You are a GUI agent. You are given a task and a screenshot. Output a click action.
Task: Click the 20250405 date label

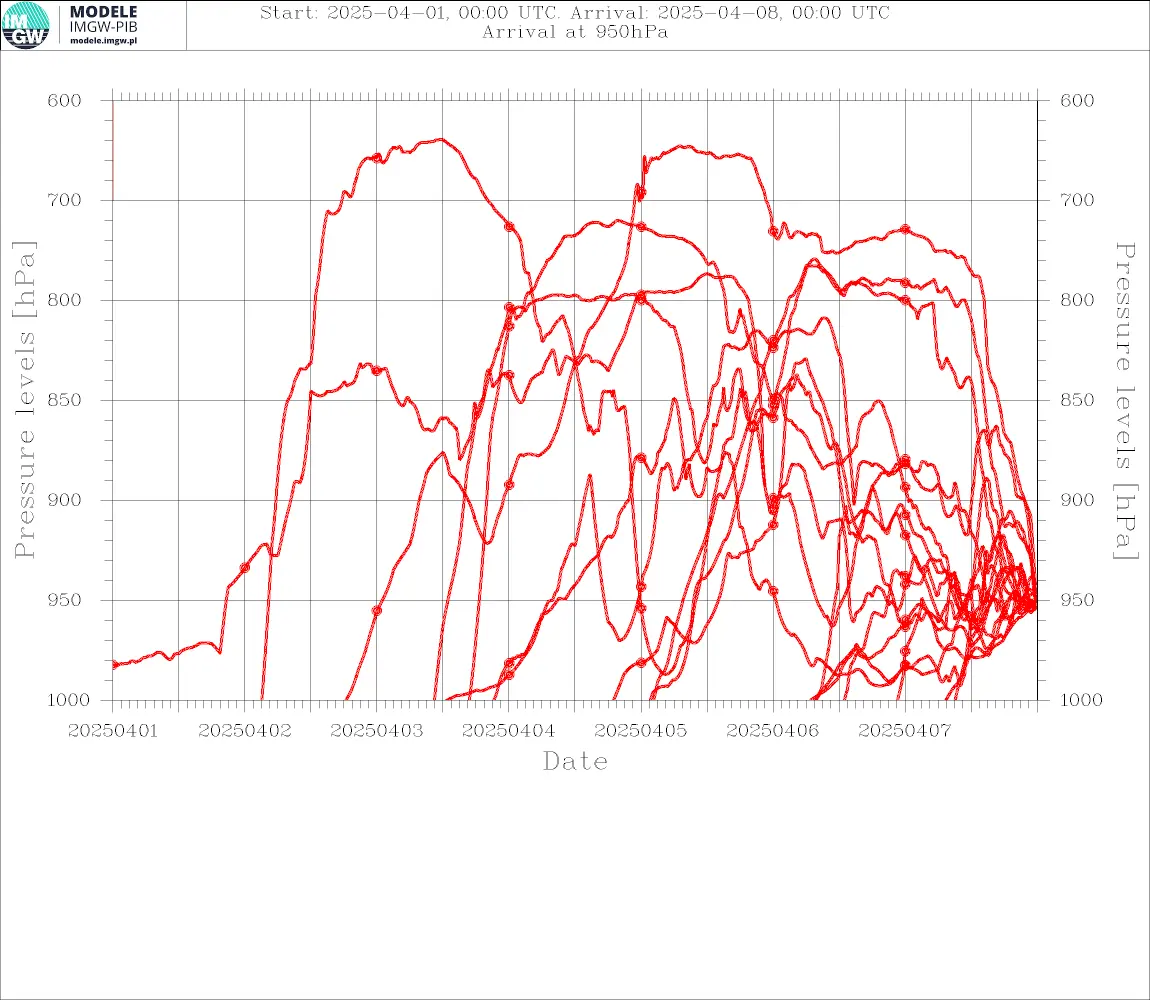[x=641, y=731]
